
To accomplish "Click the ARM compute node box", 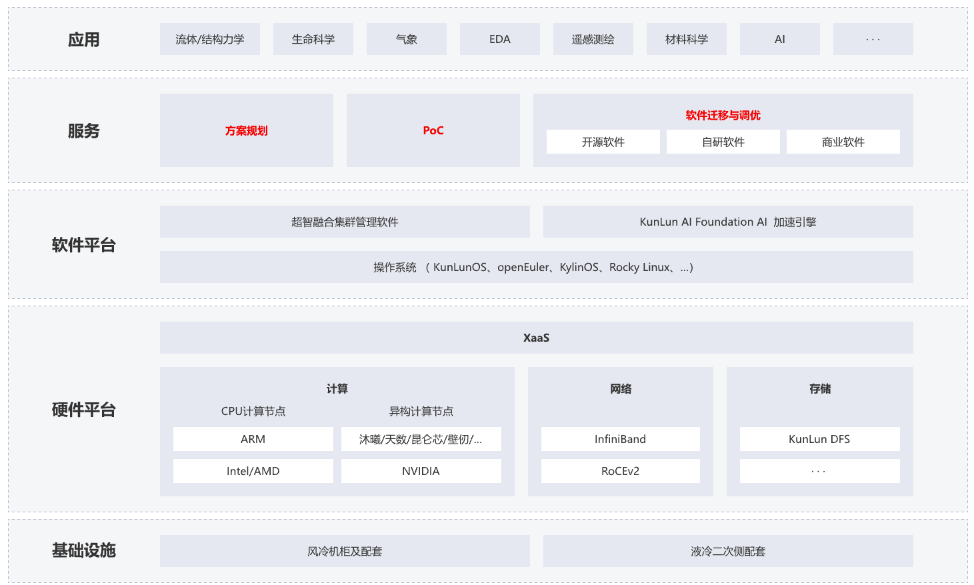I will 253,439.
